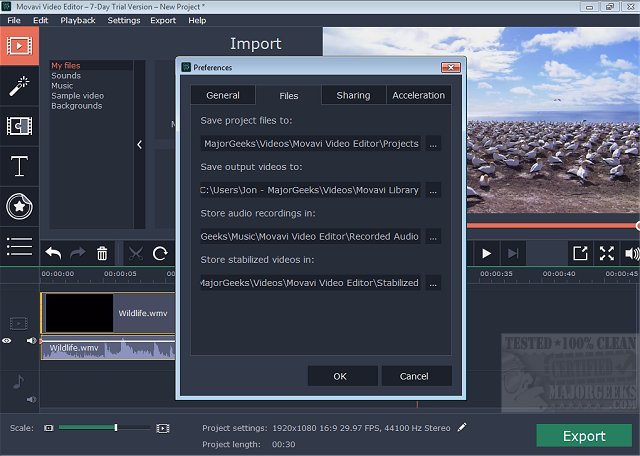Open the Playback menu
The height and width of the screenshot is (456, 640).
pos(78,20)
